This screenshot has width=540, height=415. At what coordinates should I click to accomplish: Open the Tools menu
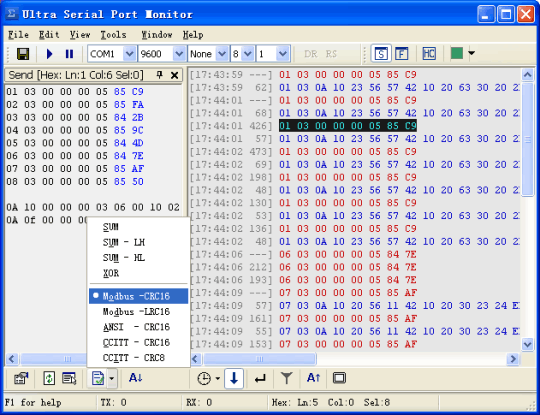(113, 35)
